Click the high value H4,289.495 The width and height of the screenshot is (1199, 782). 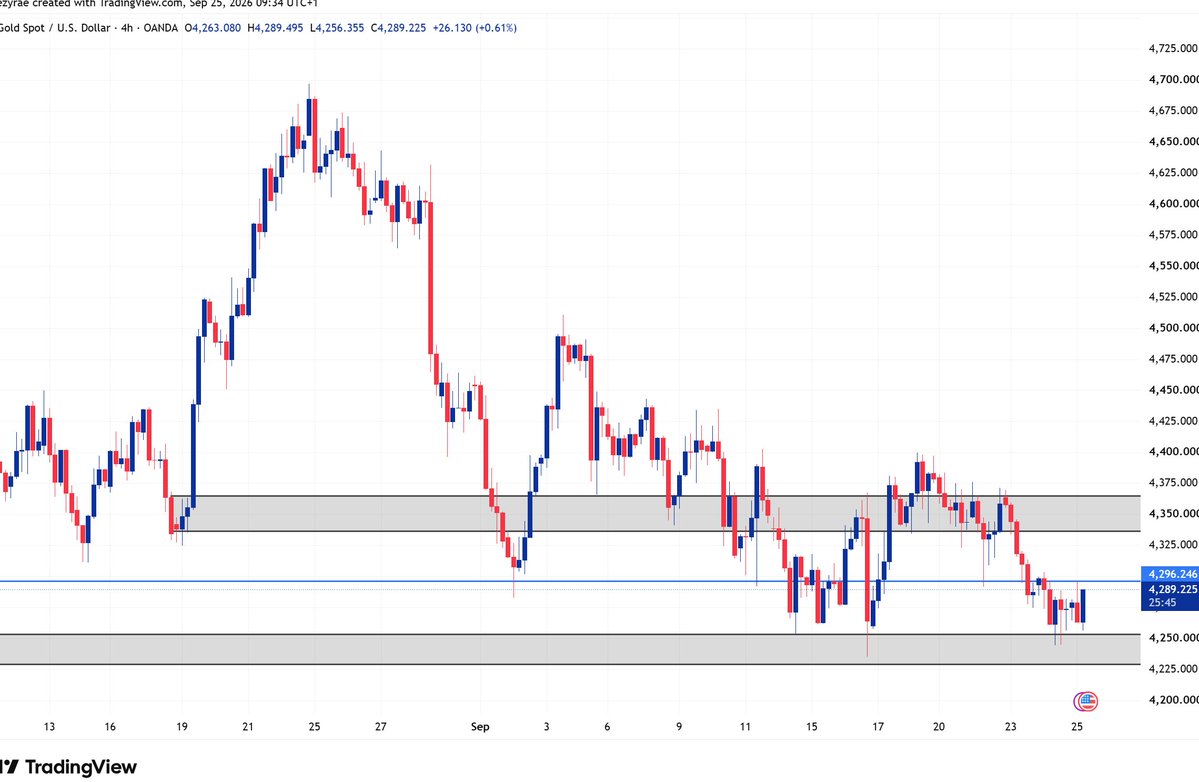point(275,28)
